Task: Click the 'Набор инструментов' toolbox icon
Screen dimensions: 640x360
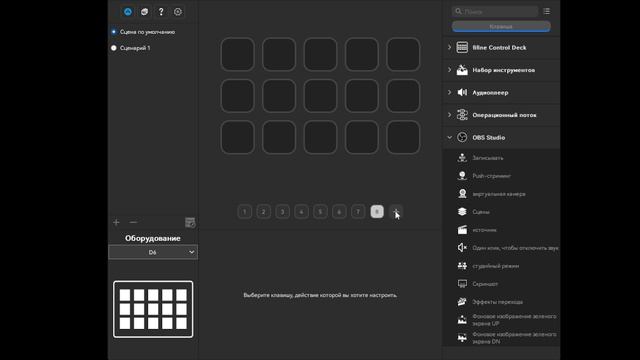Action: click(462, 70)
